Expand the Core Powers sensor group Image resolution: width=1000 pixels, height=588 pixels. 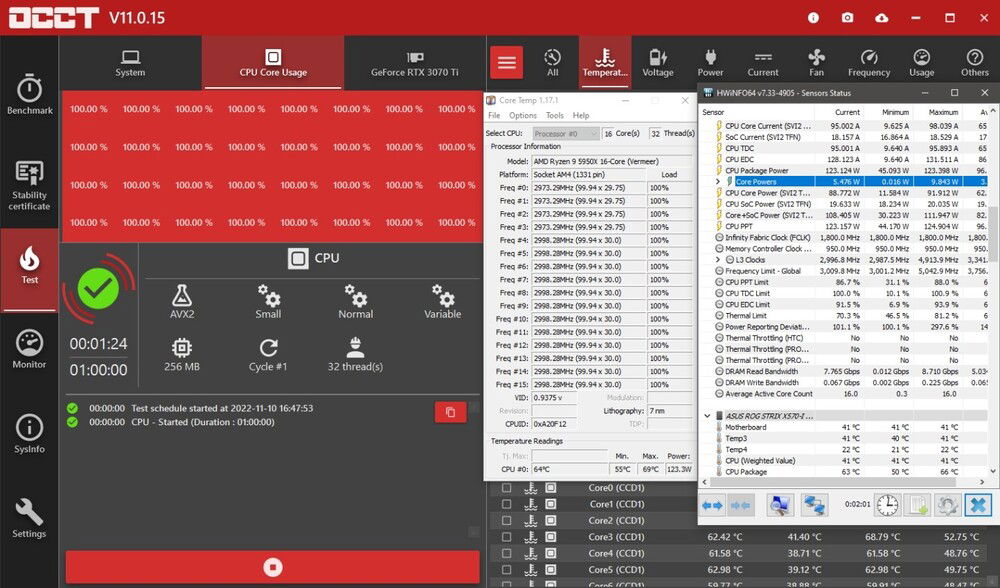(x=718, y=182)
